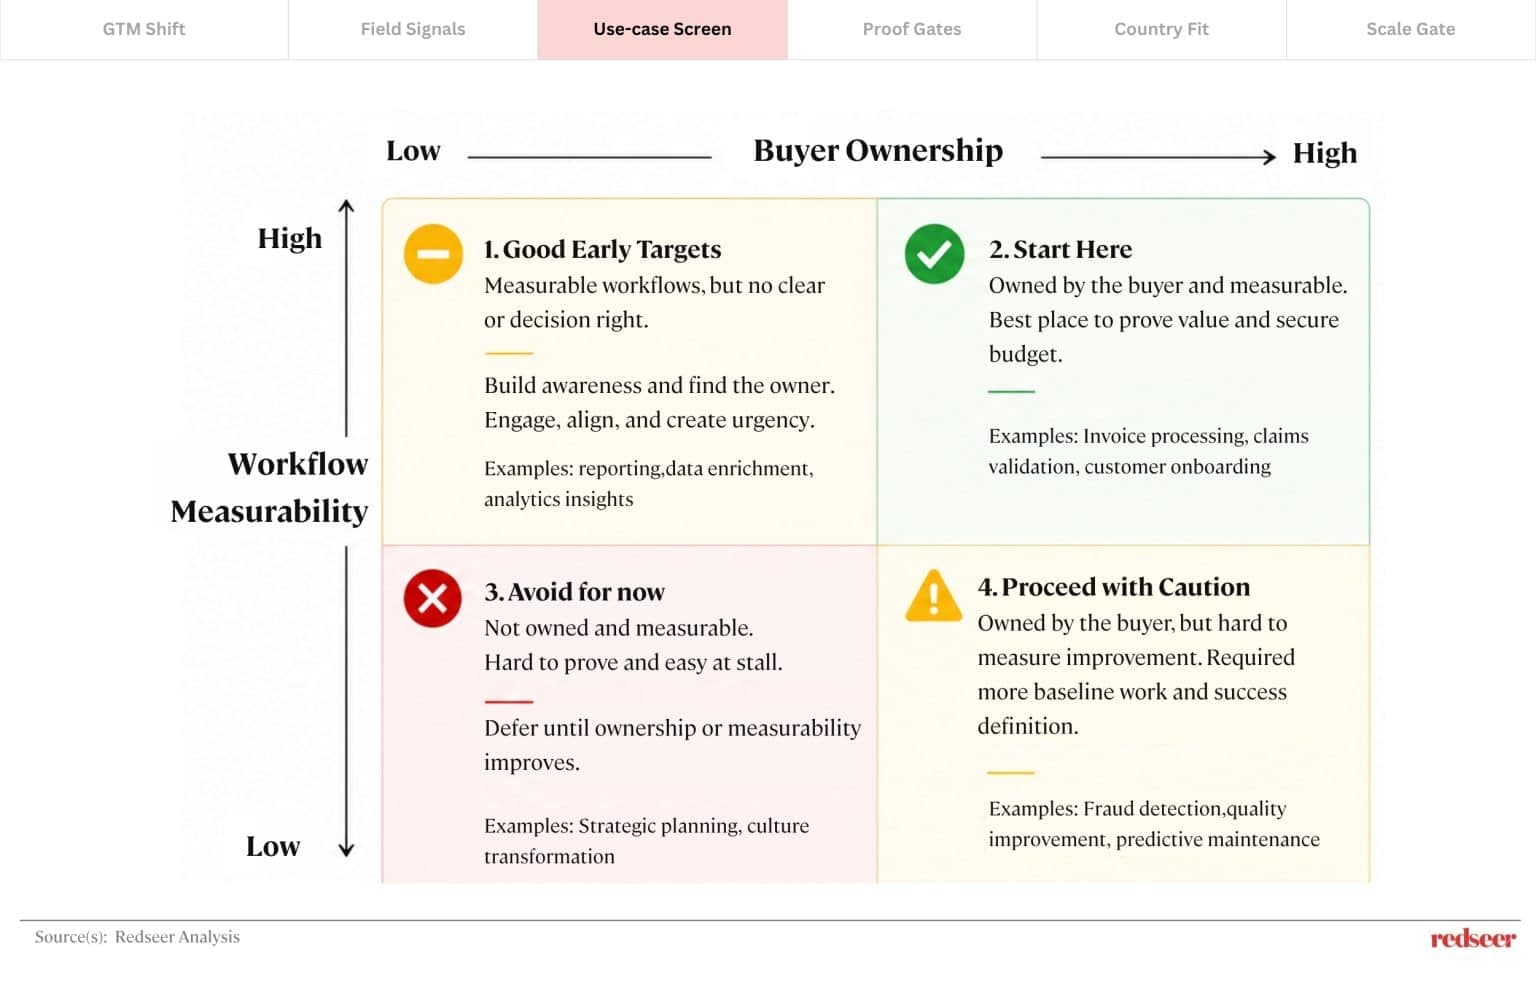This screenshot has height=983, width=1536.
Task: Click "Hard to prove and easy at stall." text
Action: coord(633,662)
